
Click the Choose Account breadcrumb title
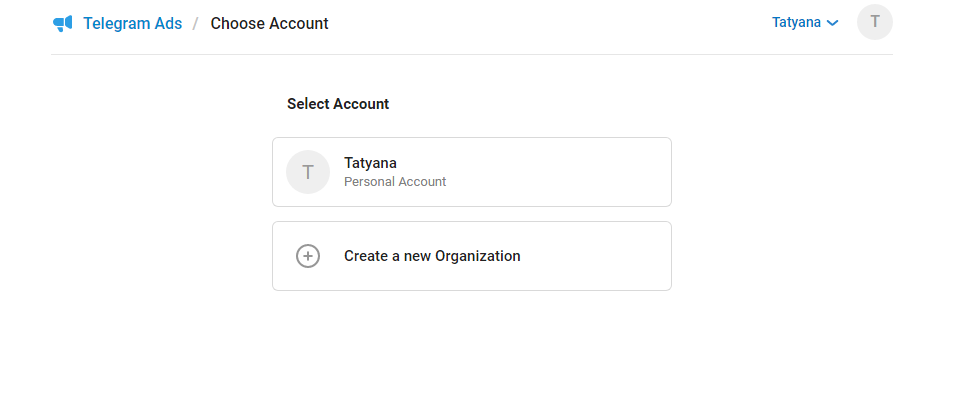[269, 23]
